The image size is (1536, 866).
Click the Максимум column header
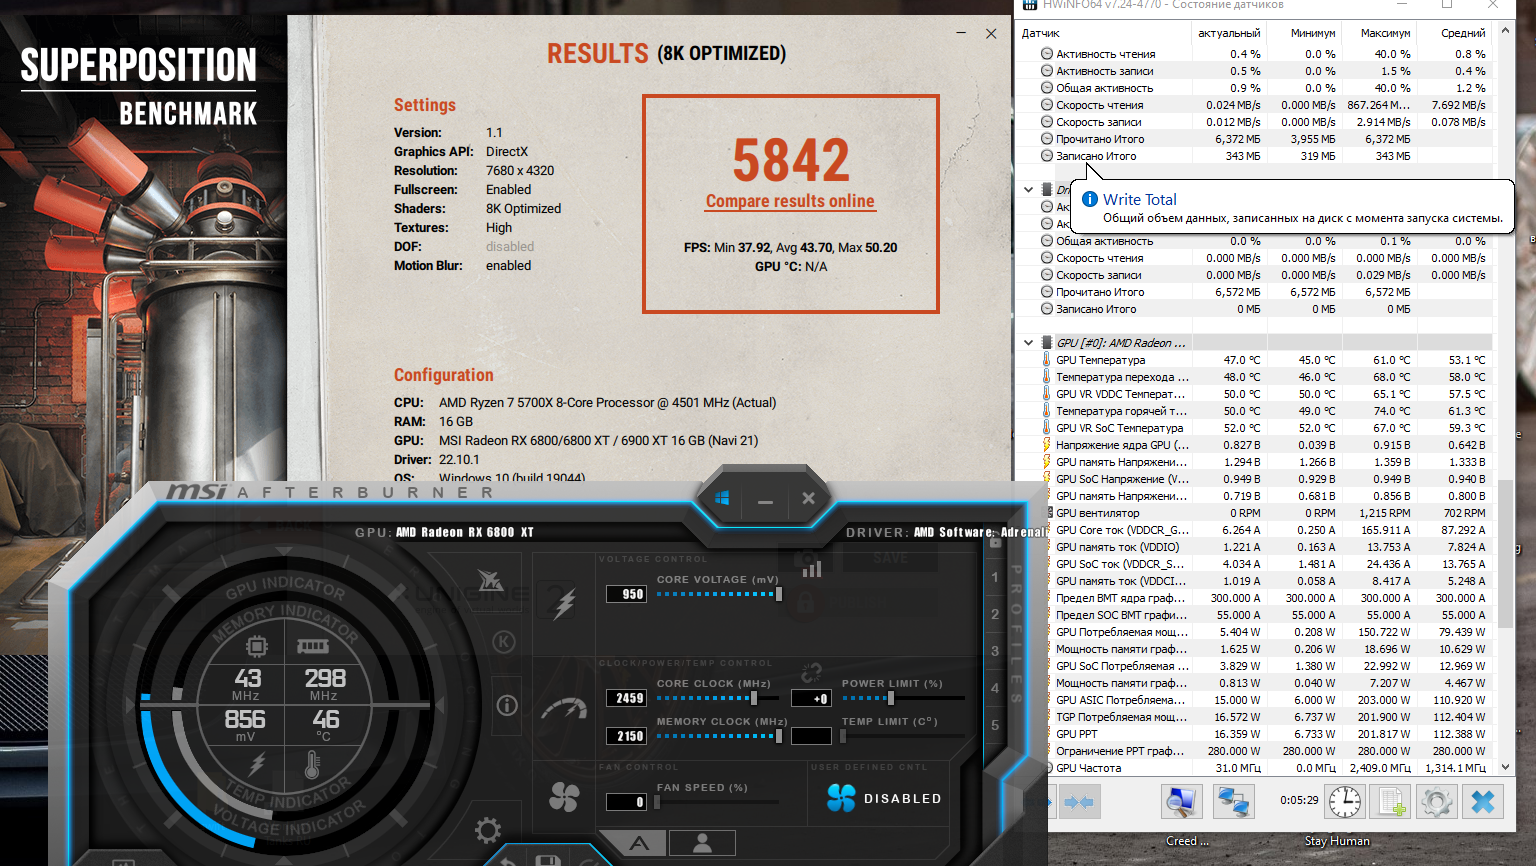click(1379, 33)
